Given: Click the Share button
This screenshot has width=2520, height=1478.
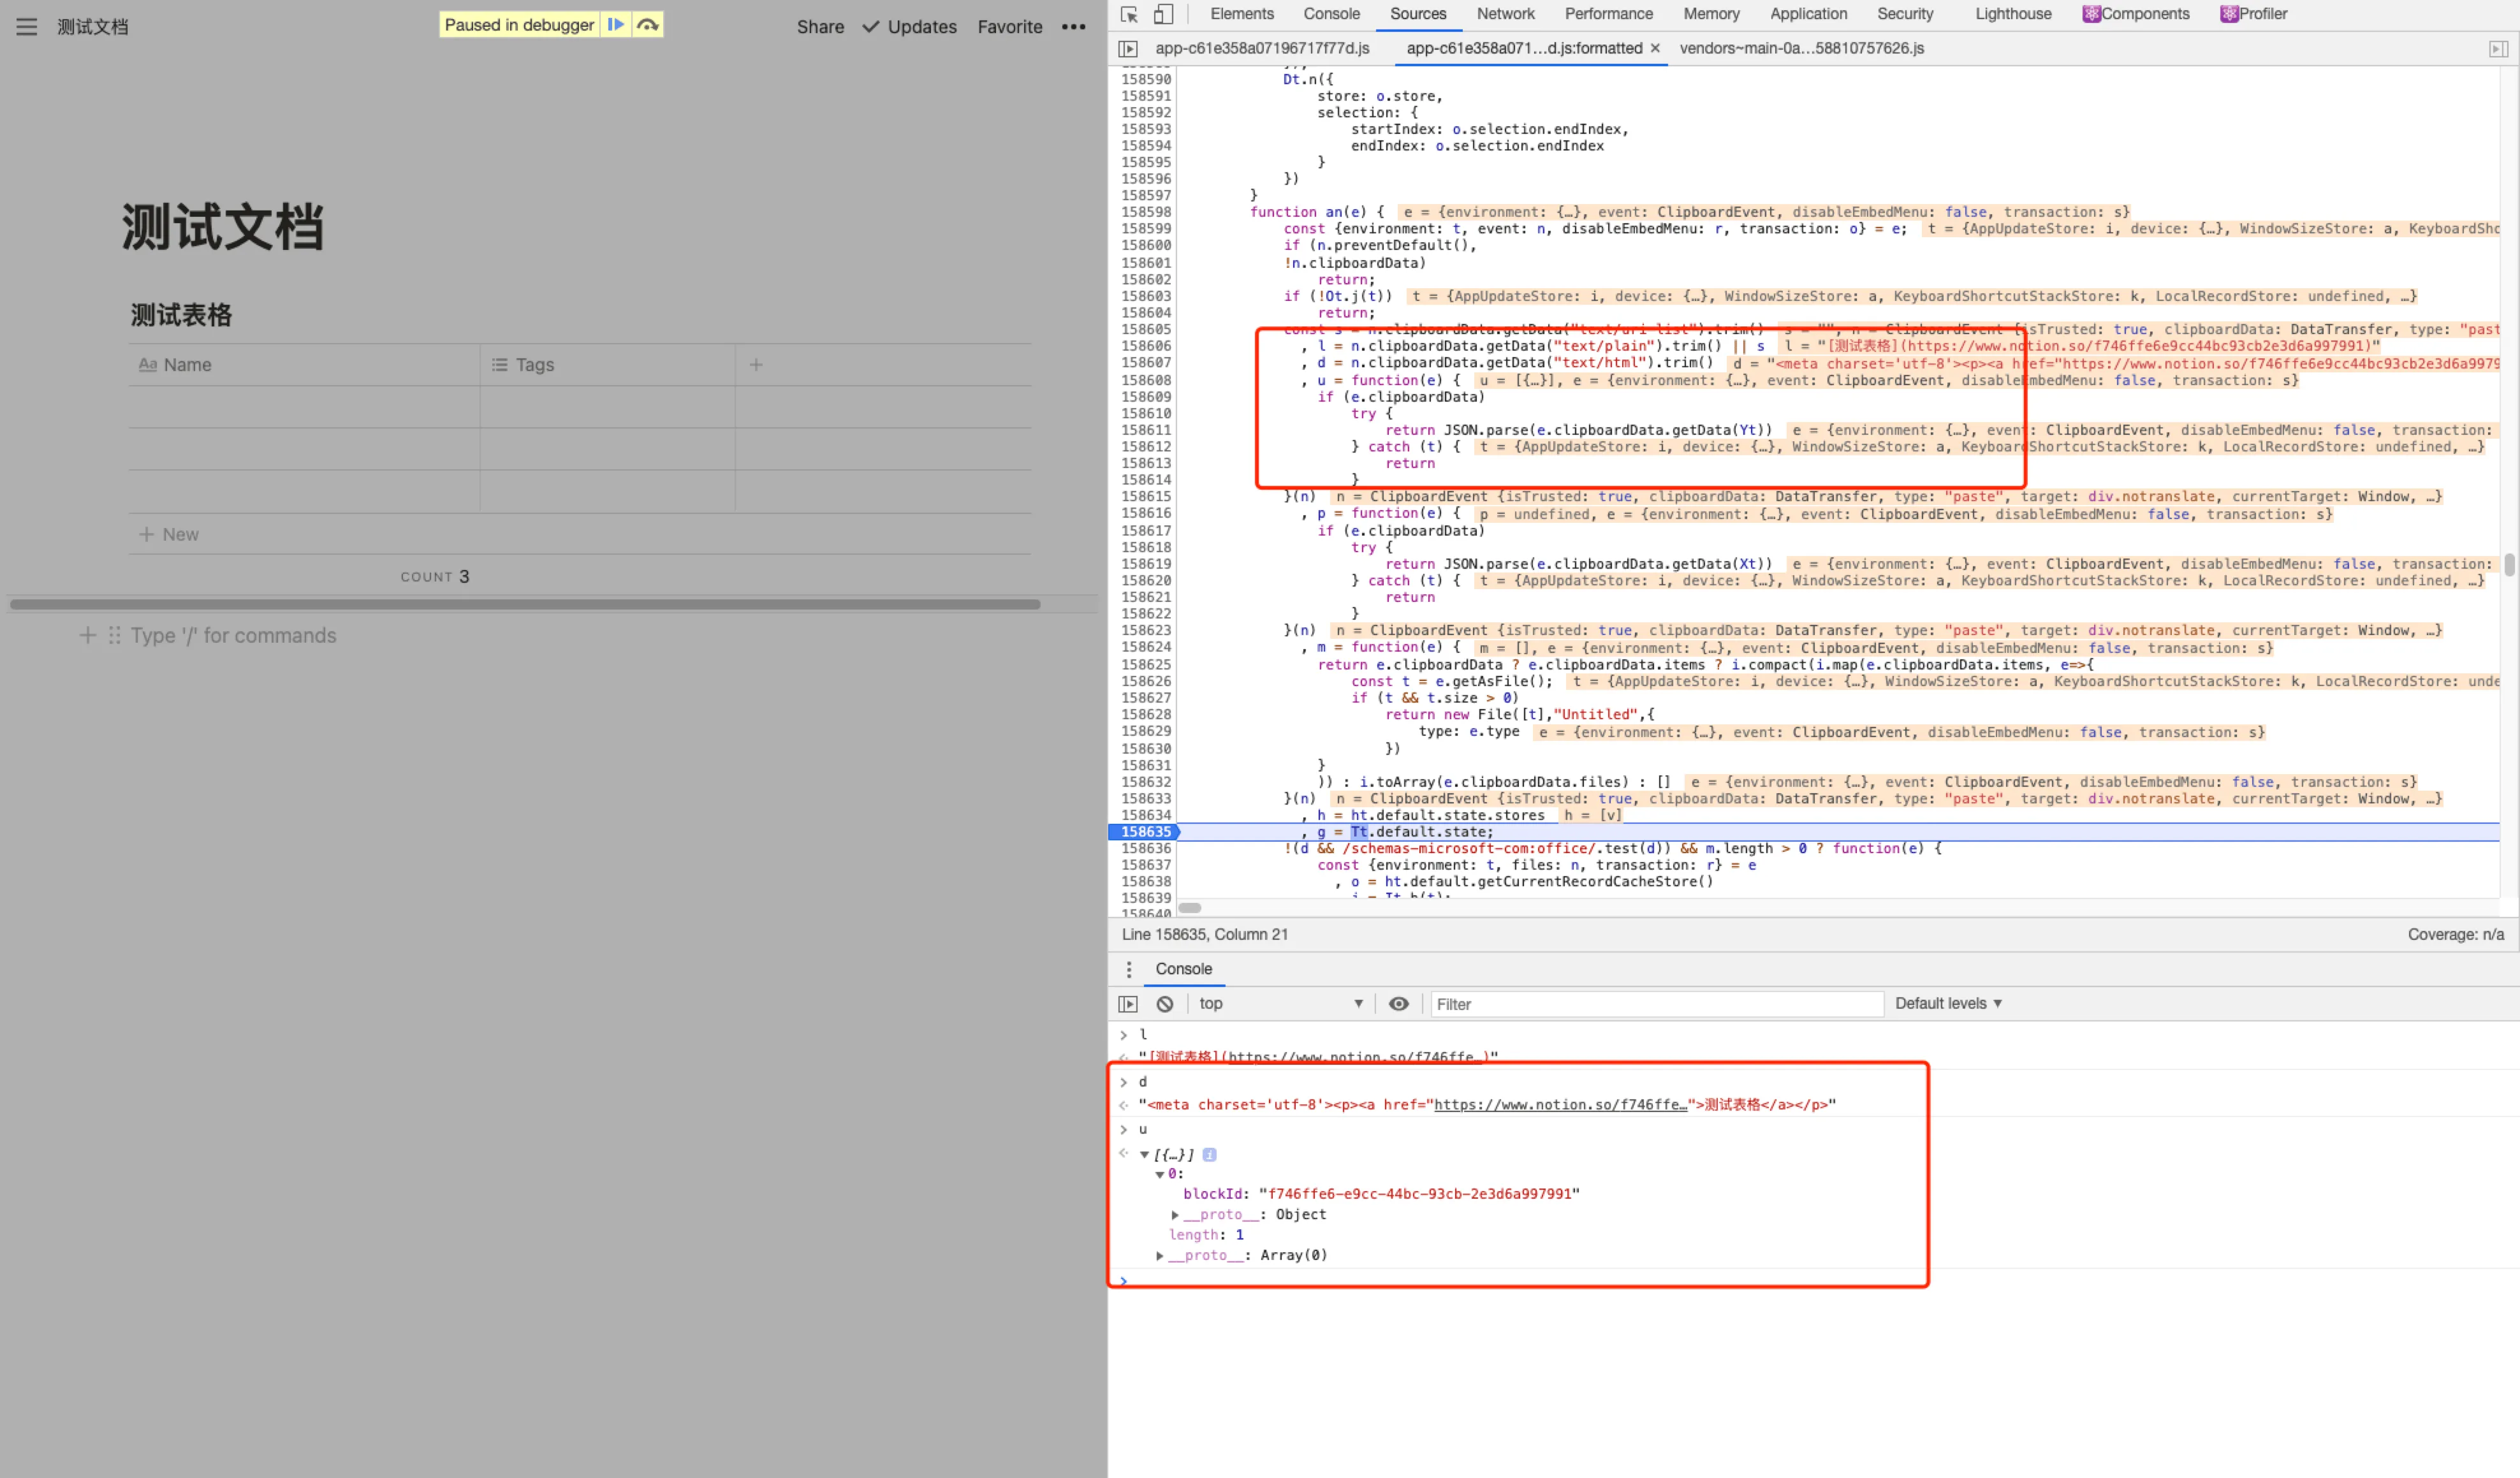Looking at the screenshot, I should click(820, 27).
